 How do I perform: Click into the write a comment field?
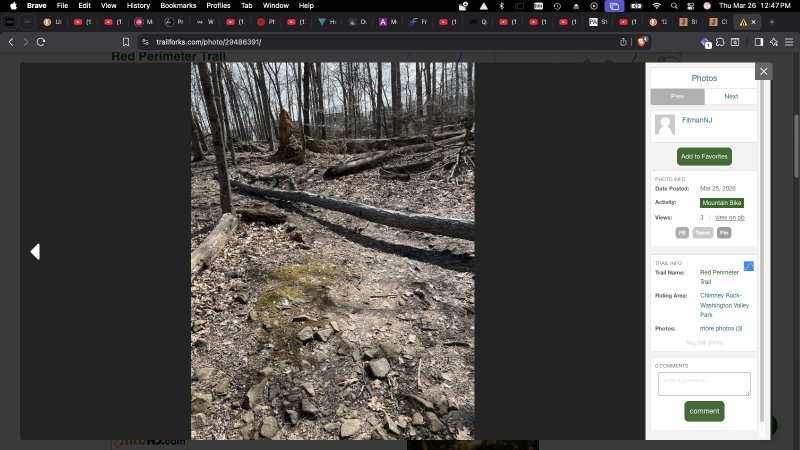tap(704, 384)
